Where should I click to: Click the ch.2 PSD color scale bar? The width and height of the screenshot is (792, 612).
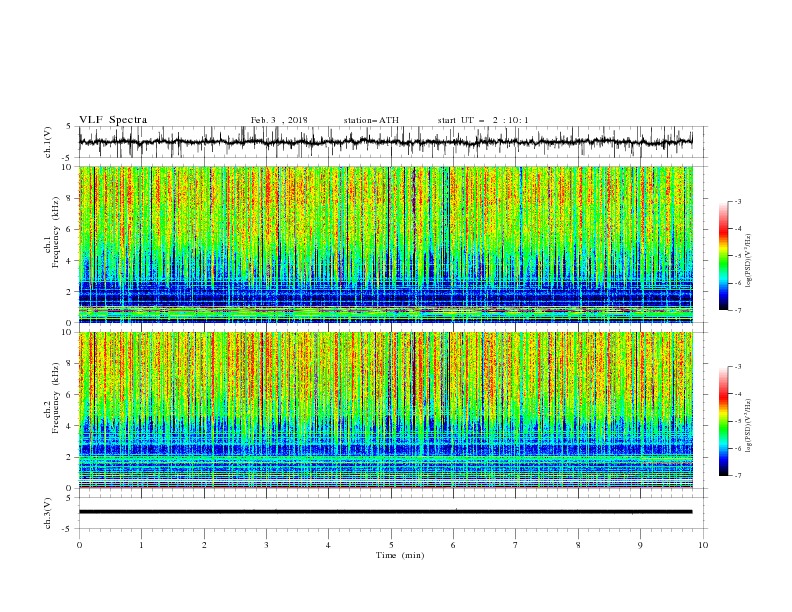723,421
